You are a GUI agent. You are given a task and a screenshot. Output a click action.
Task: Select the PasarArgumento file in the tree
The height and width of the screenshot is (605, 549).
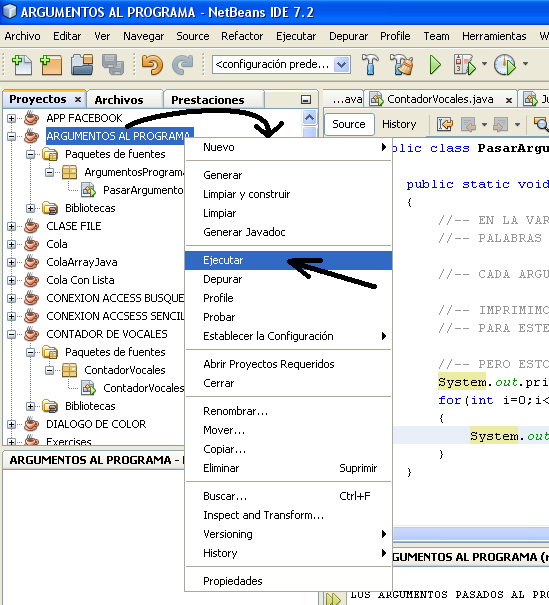coord(143,190)
